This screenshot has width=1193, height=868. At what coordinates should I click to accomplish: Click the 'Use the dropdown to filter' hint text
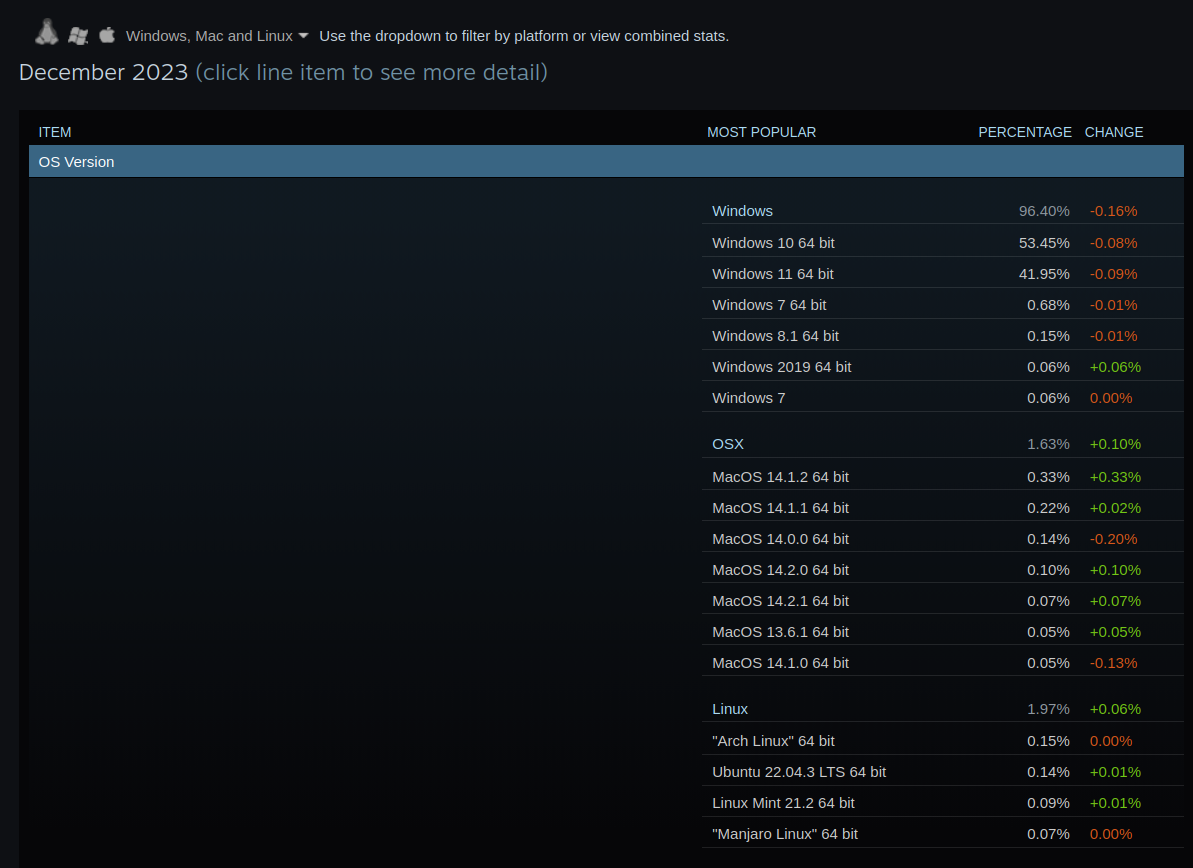[523, 36]
